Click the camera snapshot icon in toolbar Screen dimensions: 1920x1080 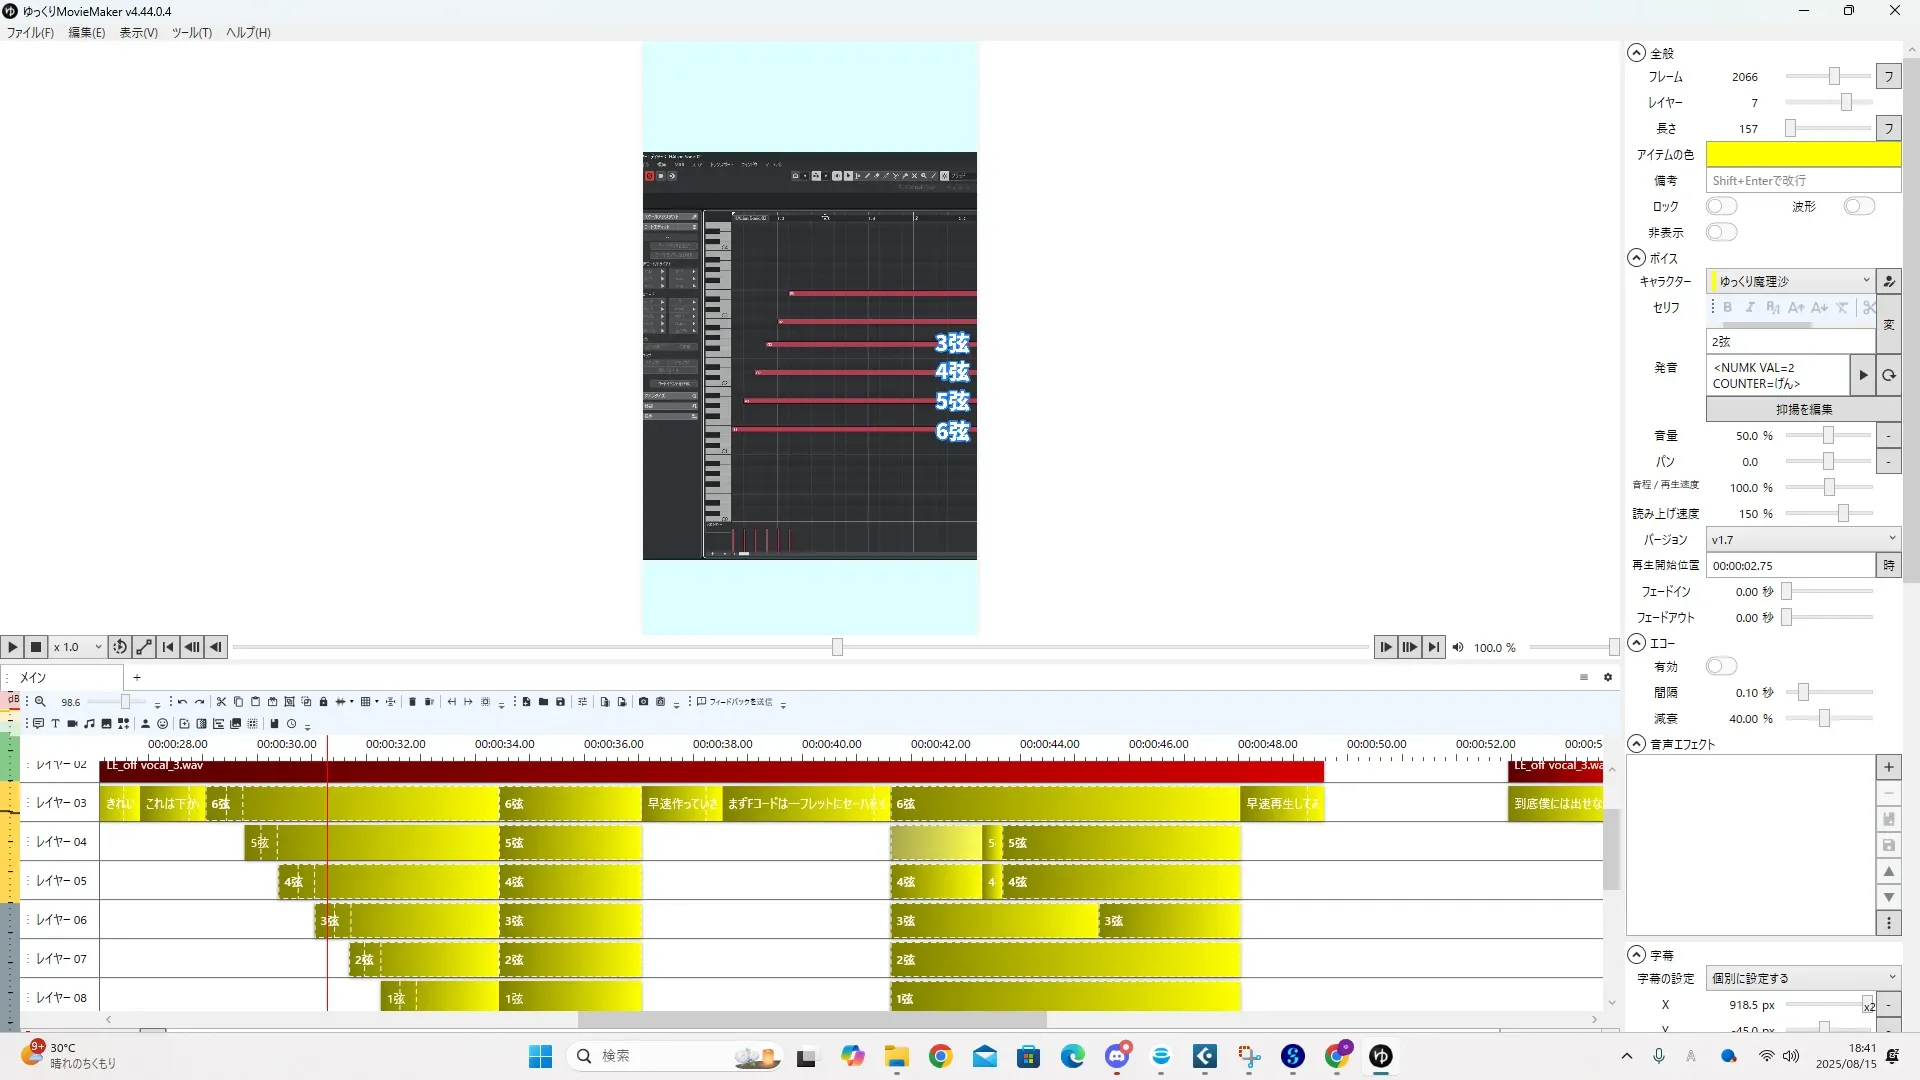643,702
